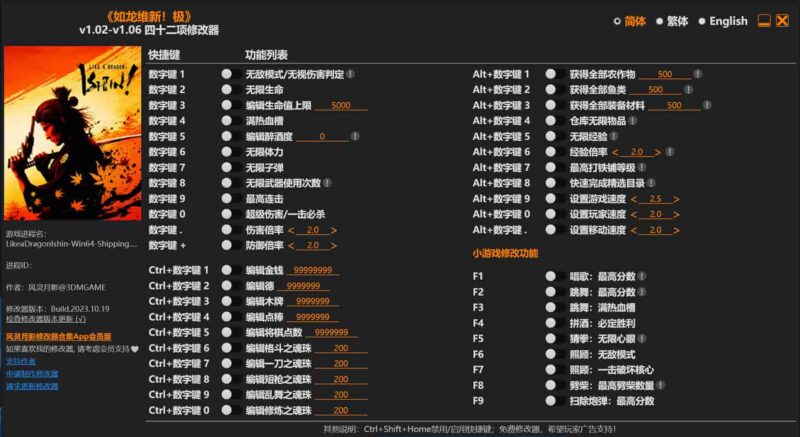Image resolution: width=800 pixels, height=437 pixels.
Task: Click info icon next to 劈柴：最高劈柴数量
Action: [x=661, y=385]
